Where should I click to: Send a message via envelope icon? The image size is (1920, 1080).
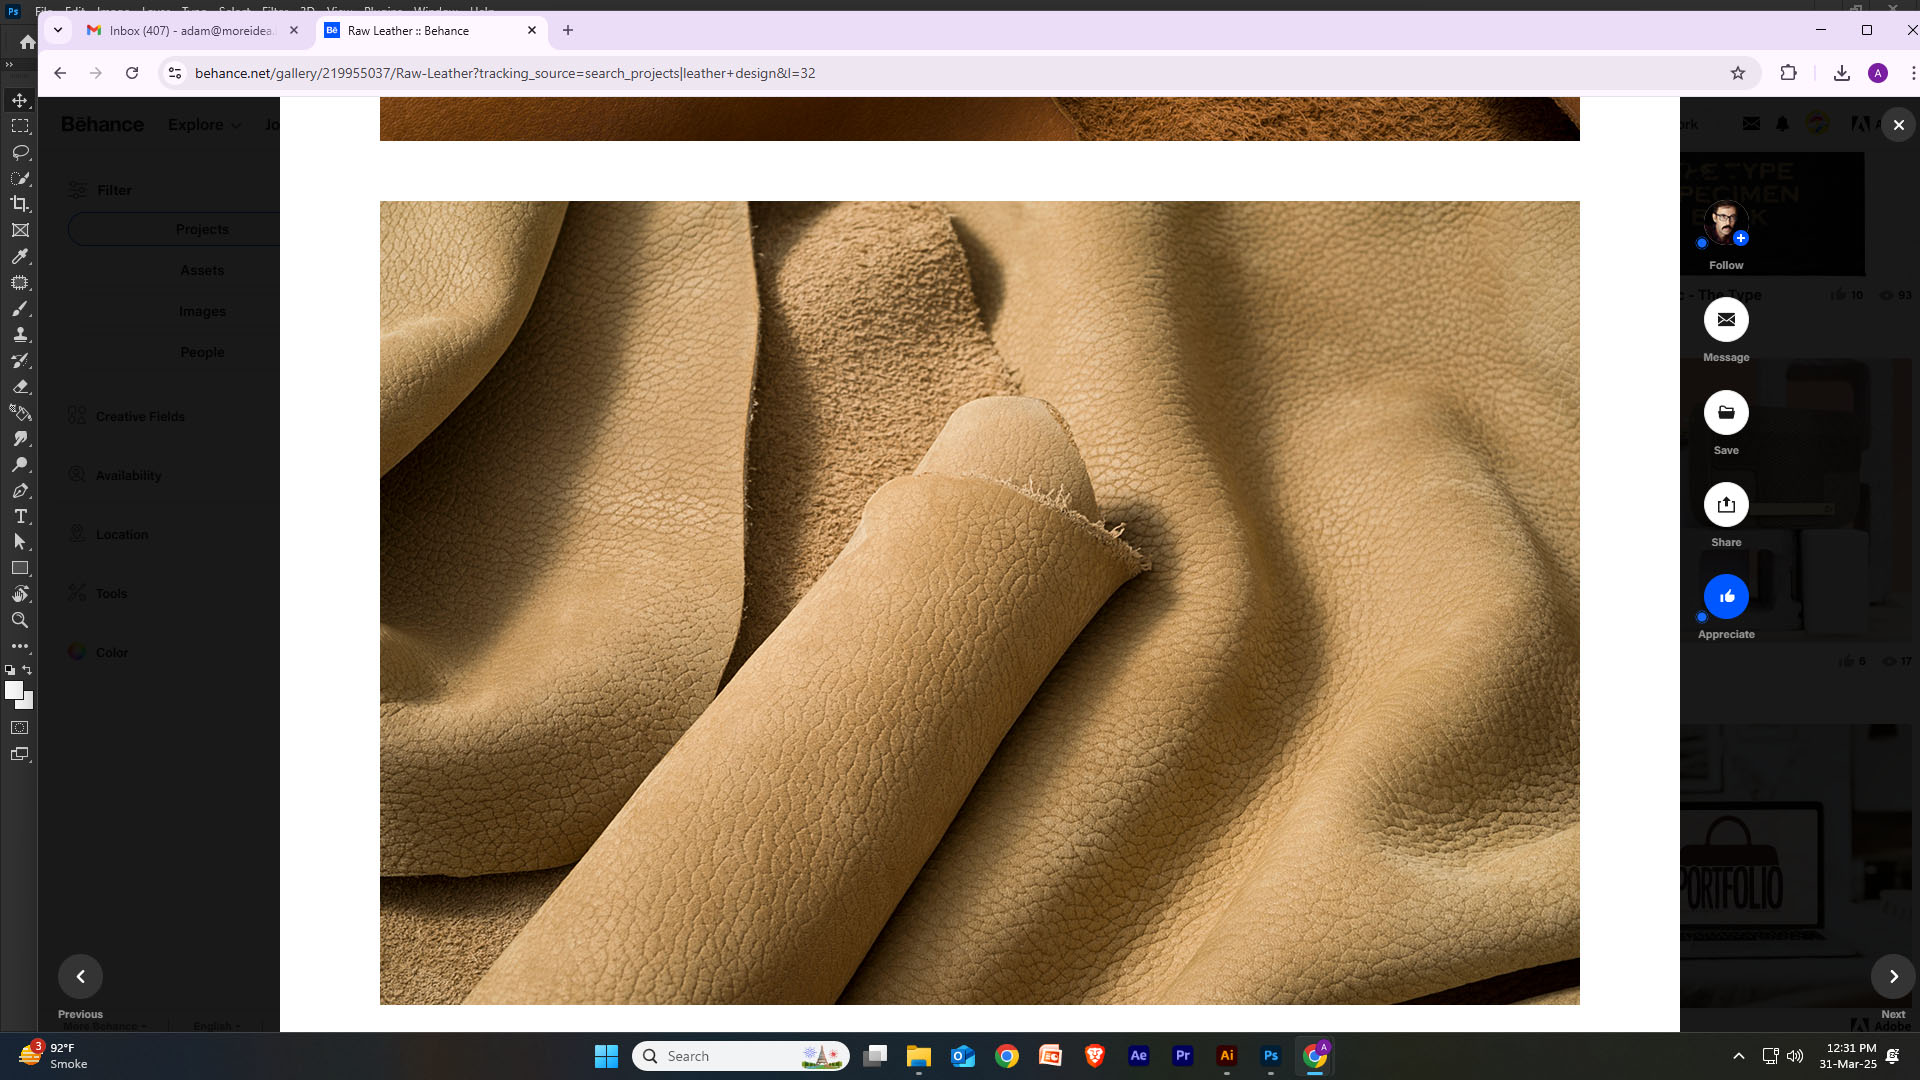1726,320
